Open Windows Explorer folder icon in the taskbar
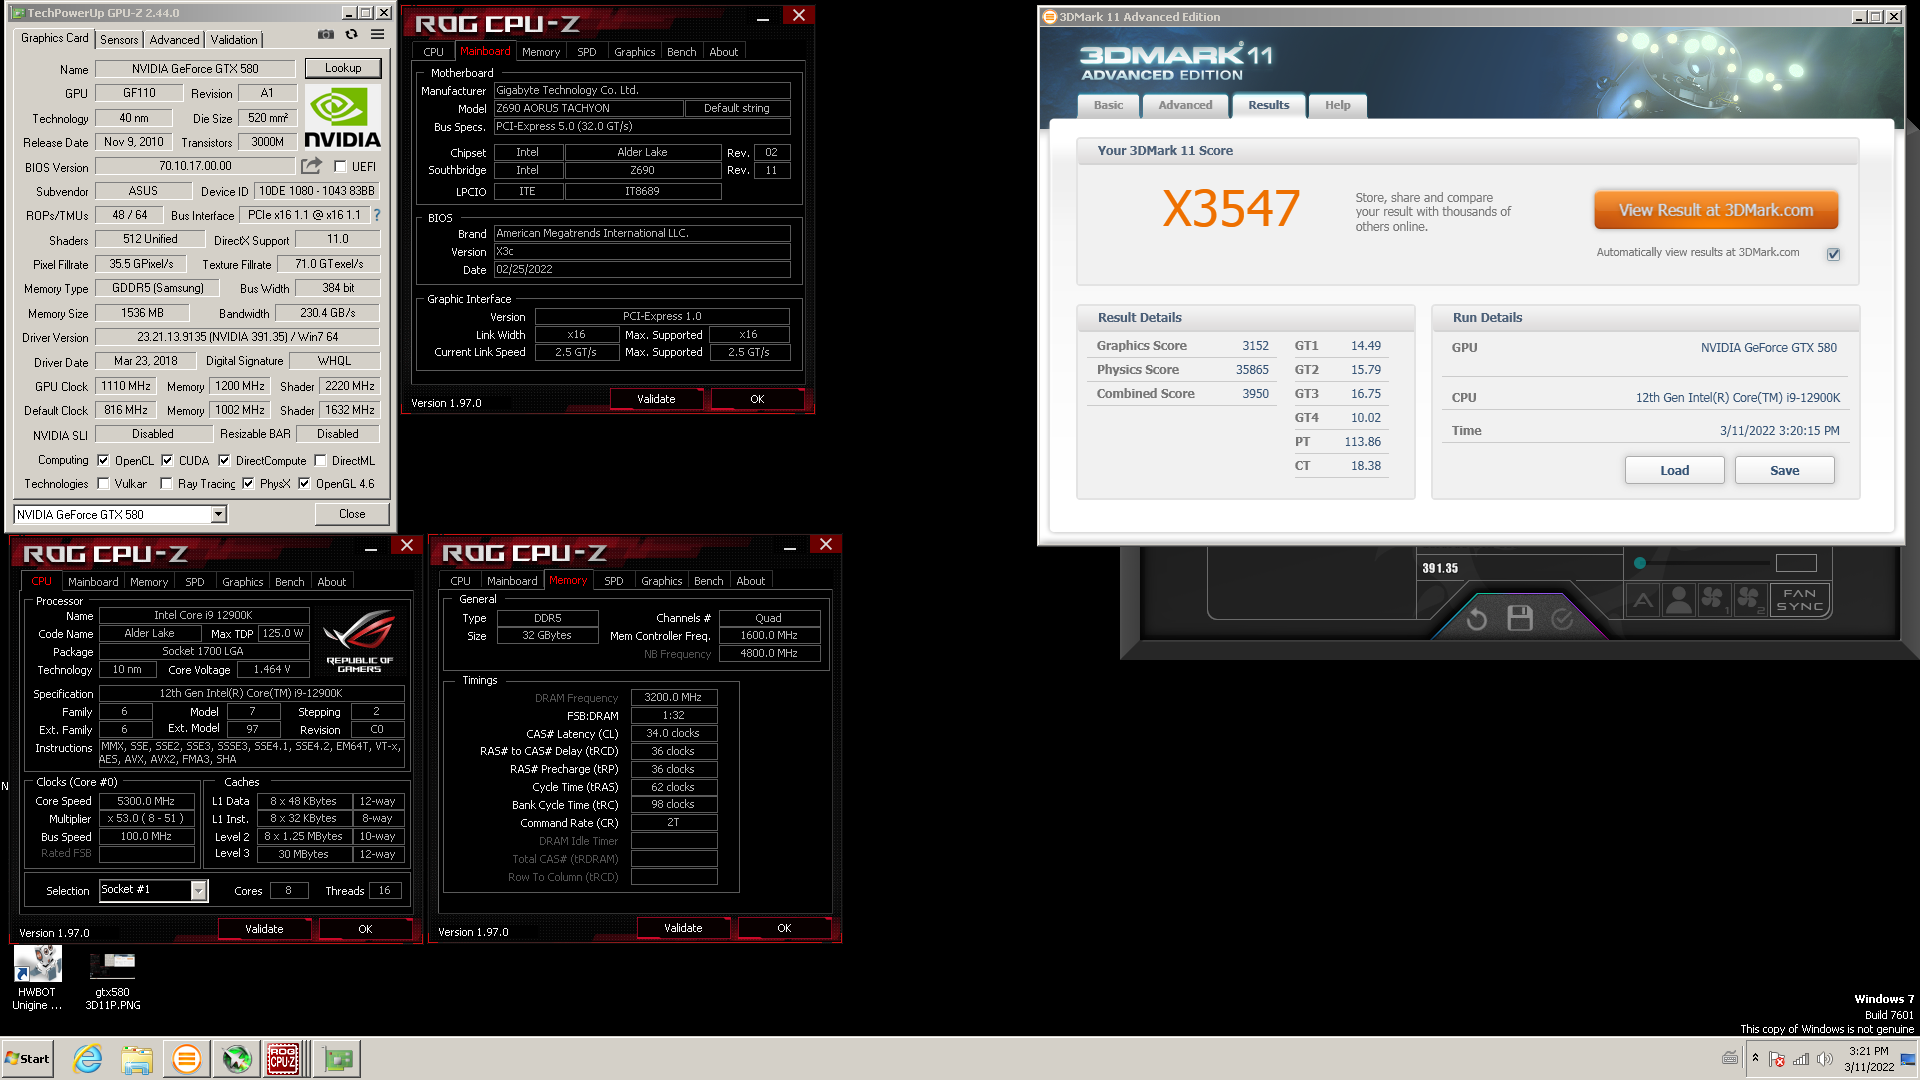 click(x=137, y=1059)
